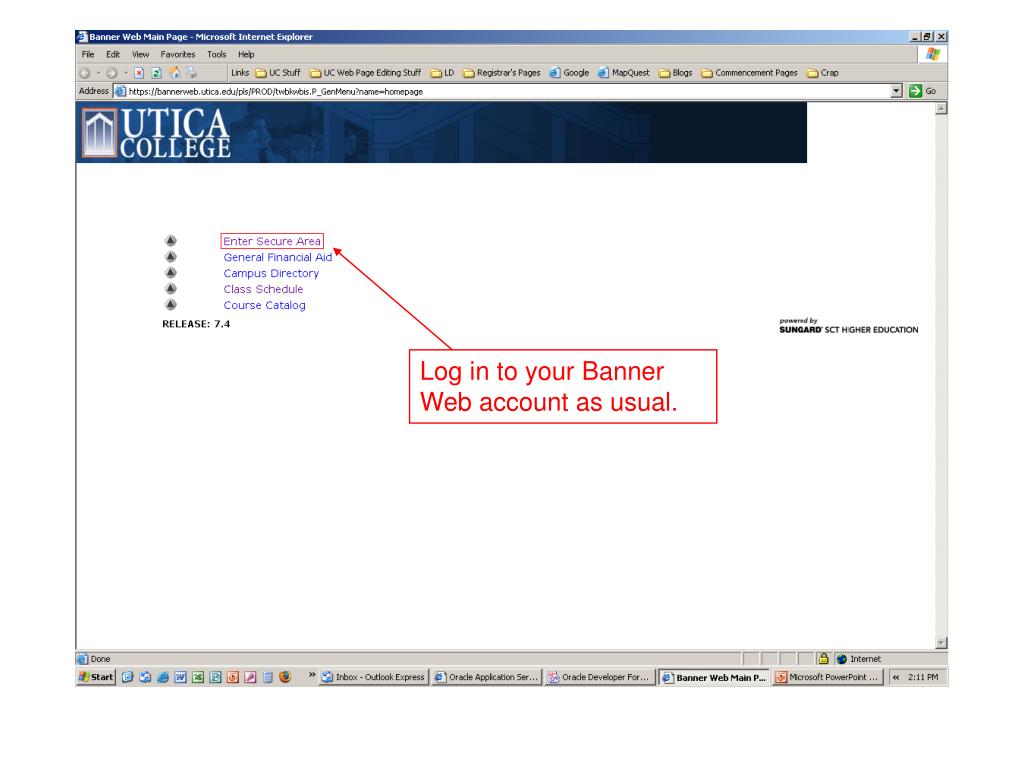This screenshot has width=1024, height=768.
Task: Expand hidden system tray icons chevron
Action: pyautogui.click(x=895, y=677)
